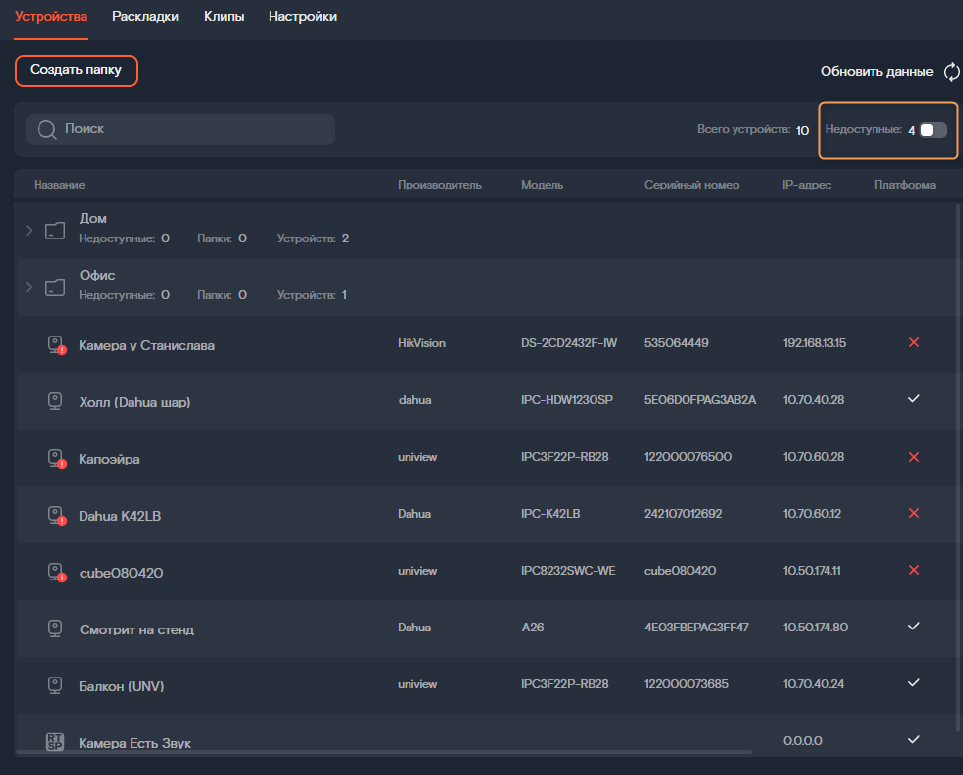
Task: Click camera icon for Балкон (UNV)
Action: click(55, 685)
